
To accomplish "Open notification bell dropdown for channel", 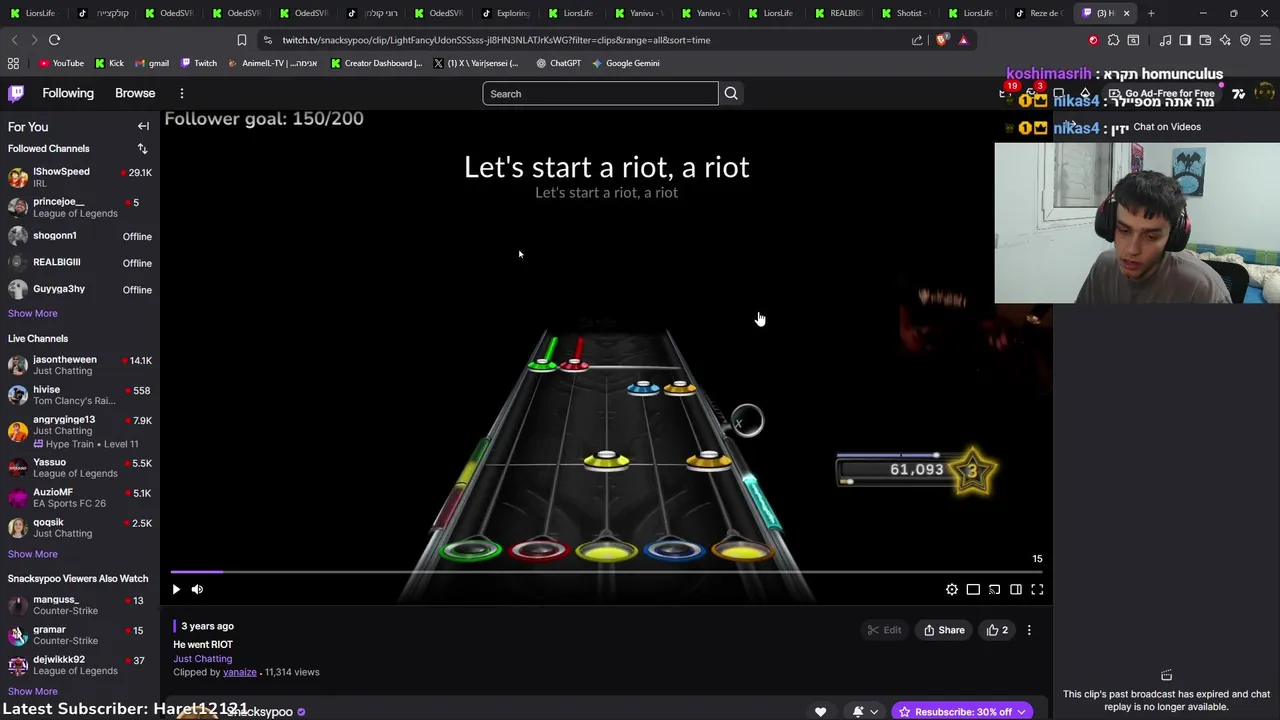I will pos(865,712).
